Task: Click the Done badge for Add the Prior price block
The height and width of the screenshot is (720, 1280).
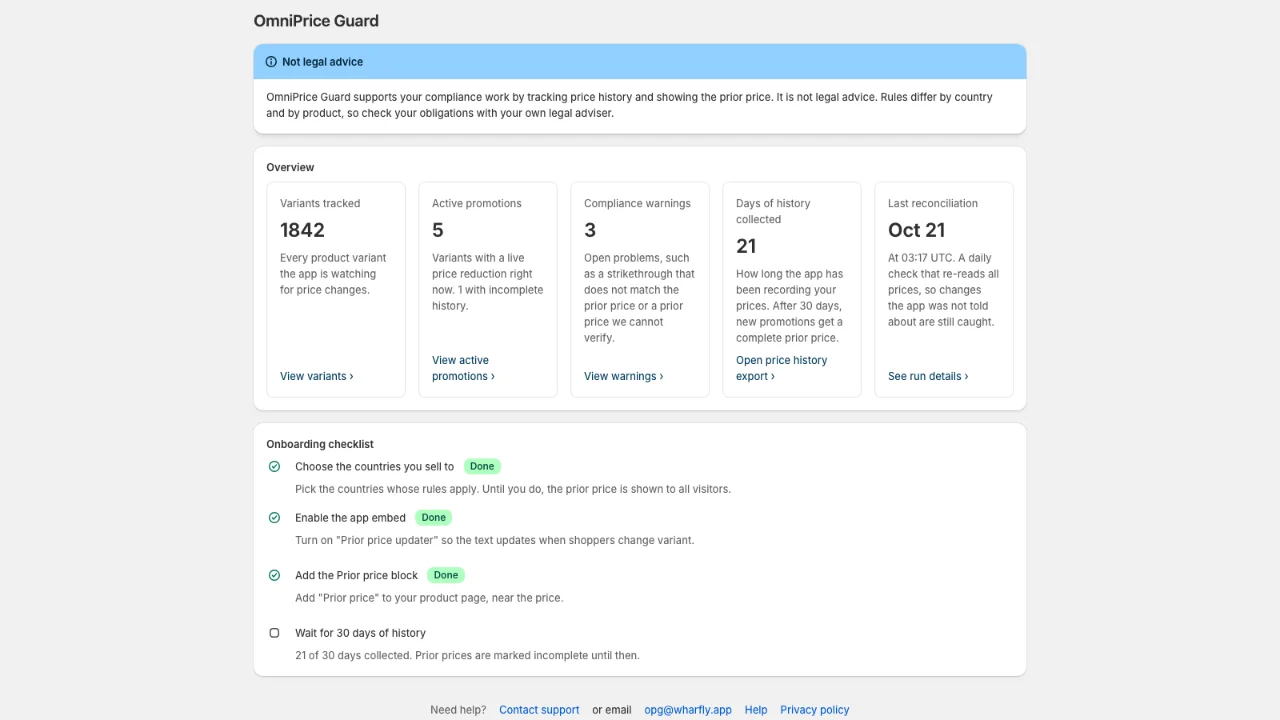Action: [x=446, y=575]
